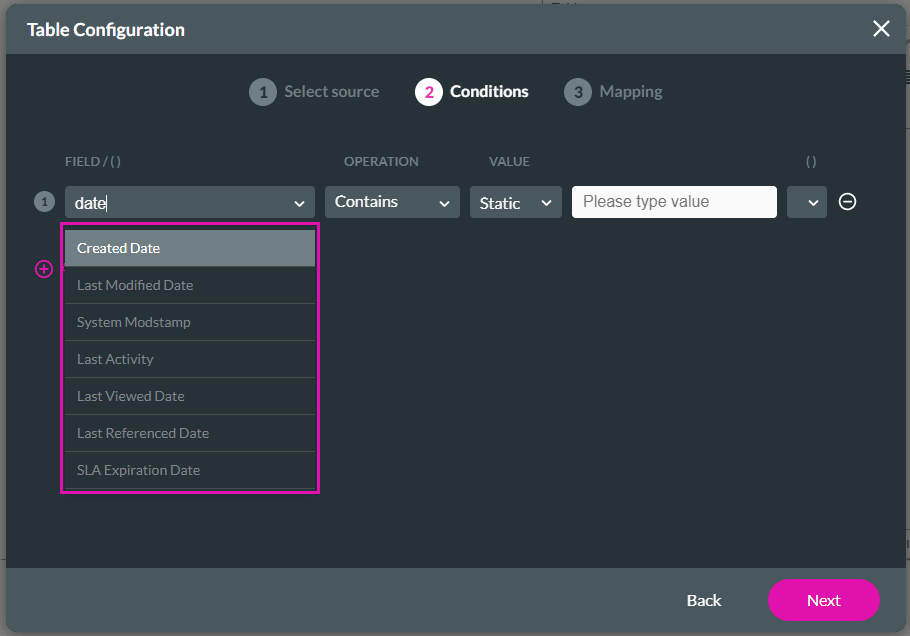Open the Contains operation dropdown
Viewport: 910px width, 636px height.
pos(392,201)
